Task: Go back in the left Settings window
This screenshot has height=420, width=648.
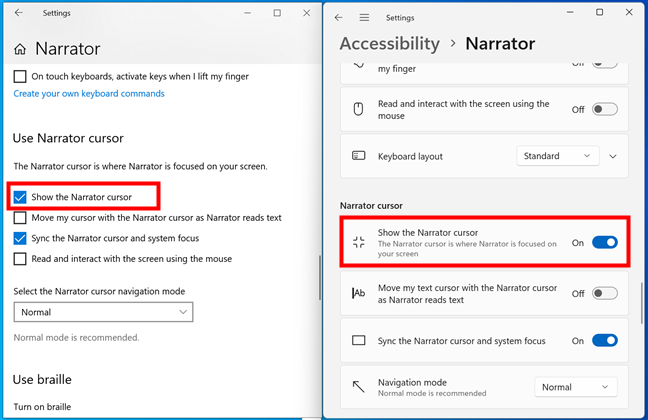Action: coord(19,13)
